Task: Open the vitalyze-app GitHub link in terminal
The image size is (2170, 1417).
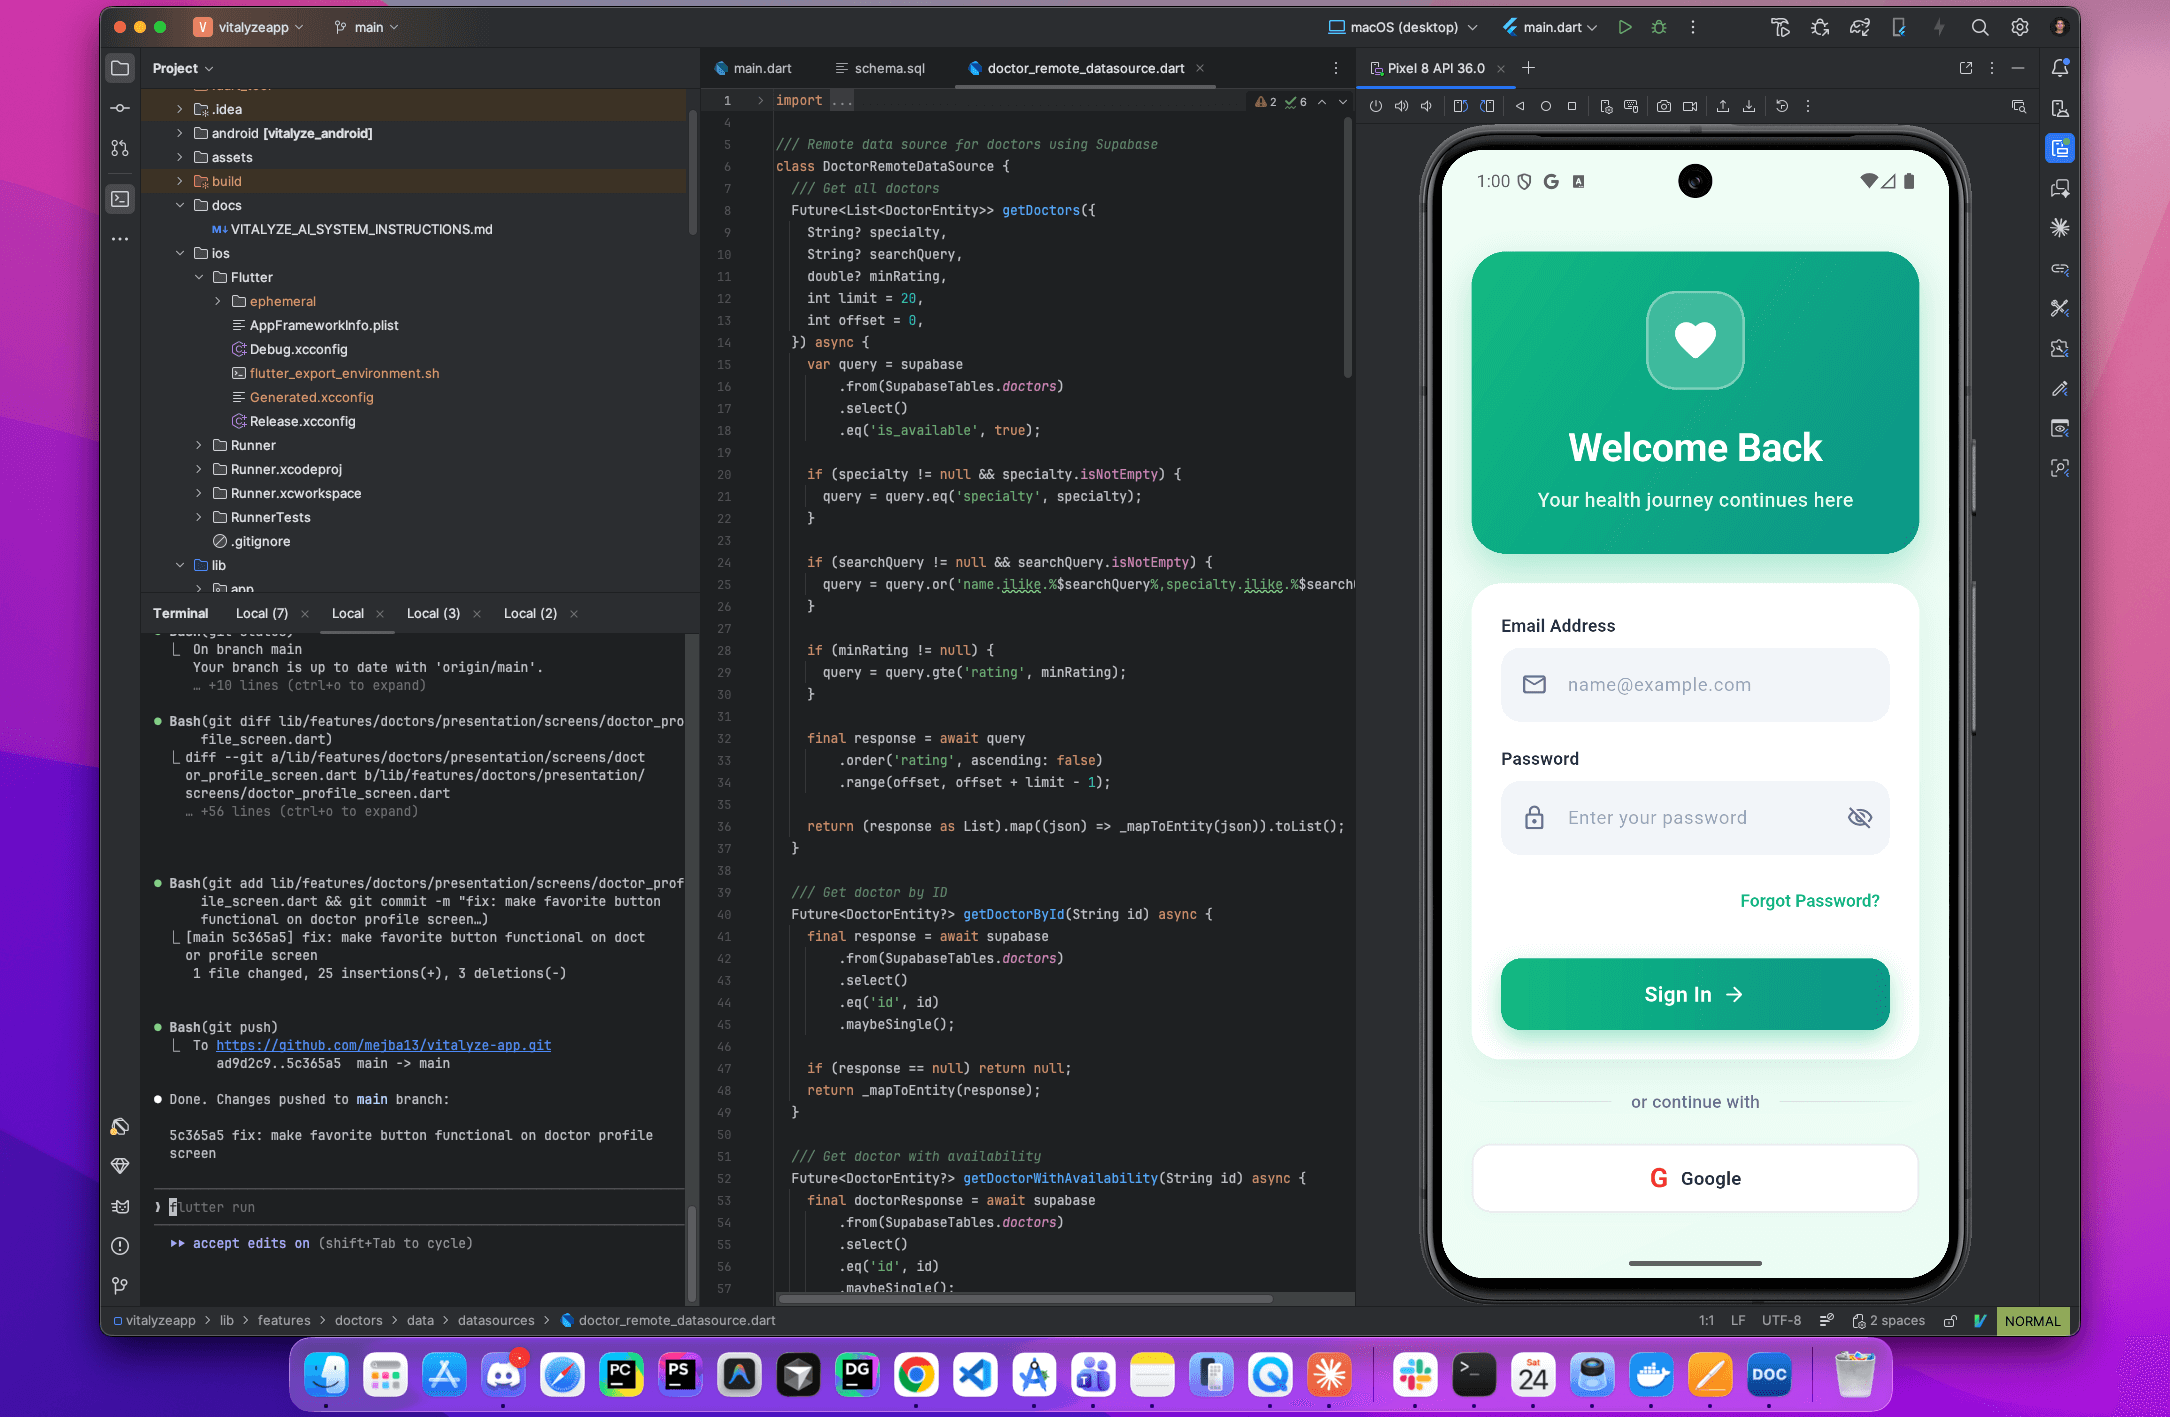Action: 384,1045
